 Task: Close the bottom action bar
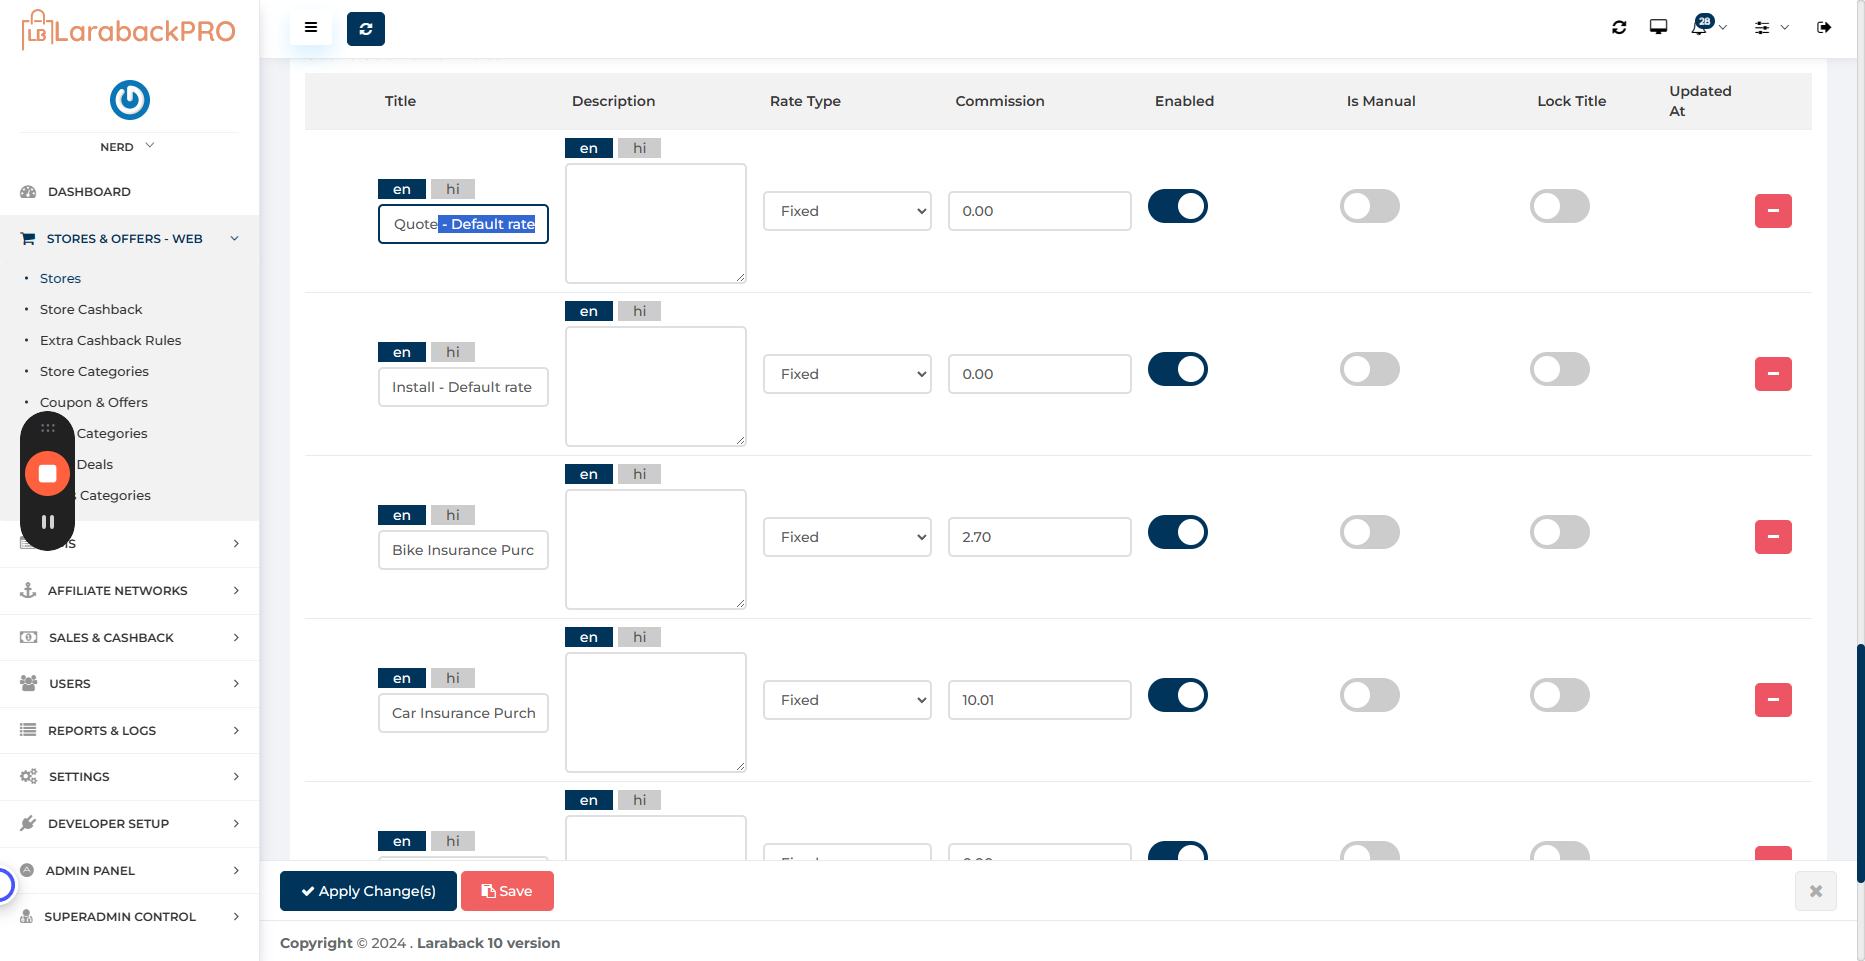(x=1816, y=891)
